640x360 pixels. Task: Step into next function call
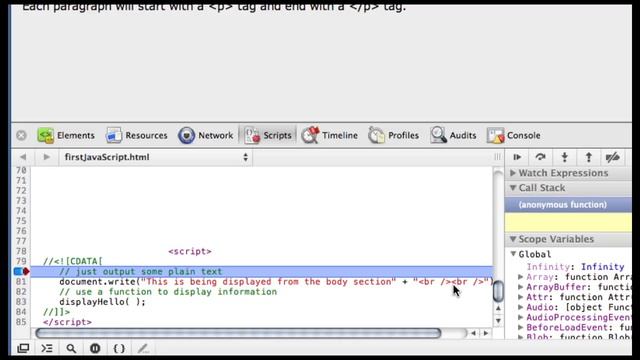point(564,157)
